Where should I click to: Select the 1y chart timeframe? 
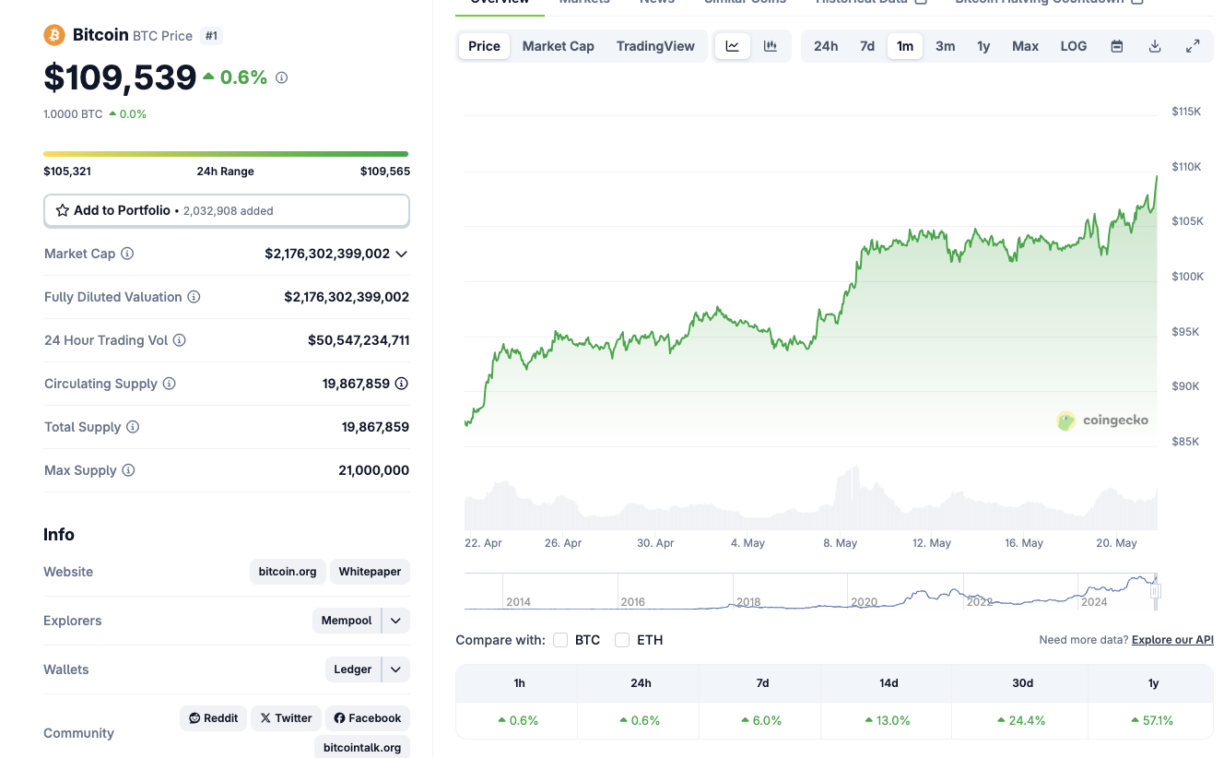pos(983,45)
